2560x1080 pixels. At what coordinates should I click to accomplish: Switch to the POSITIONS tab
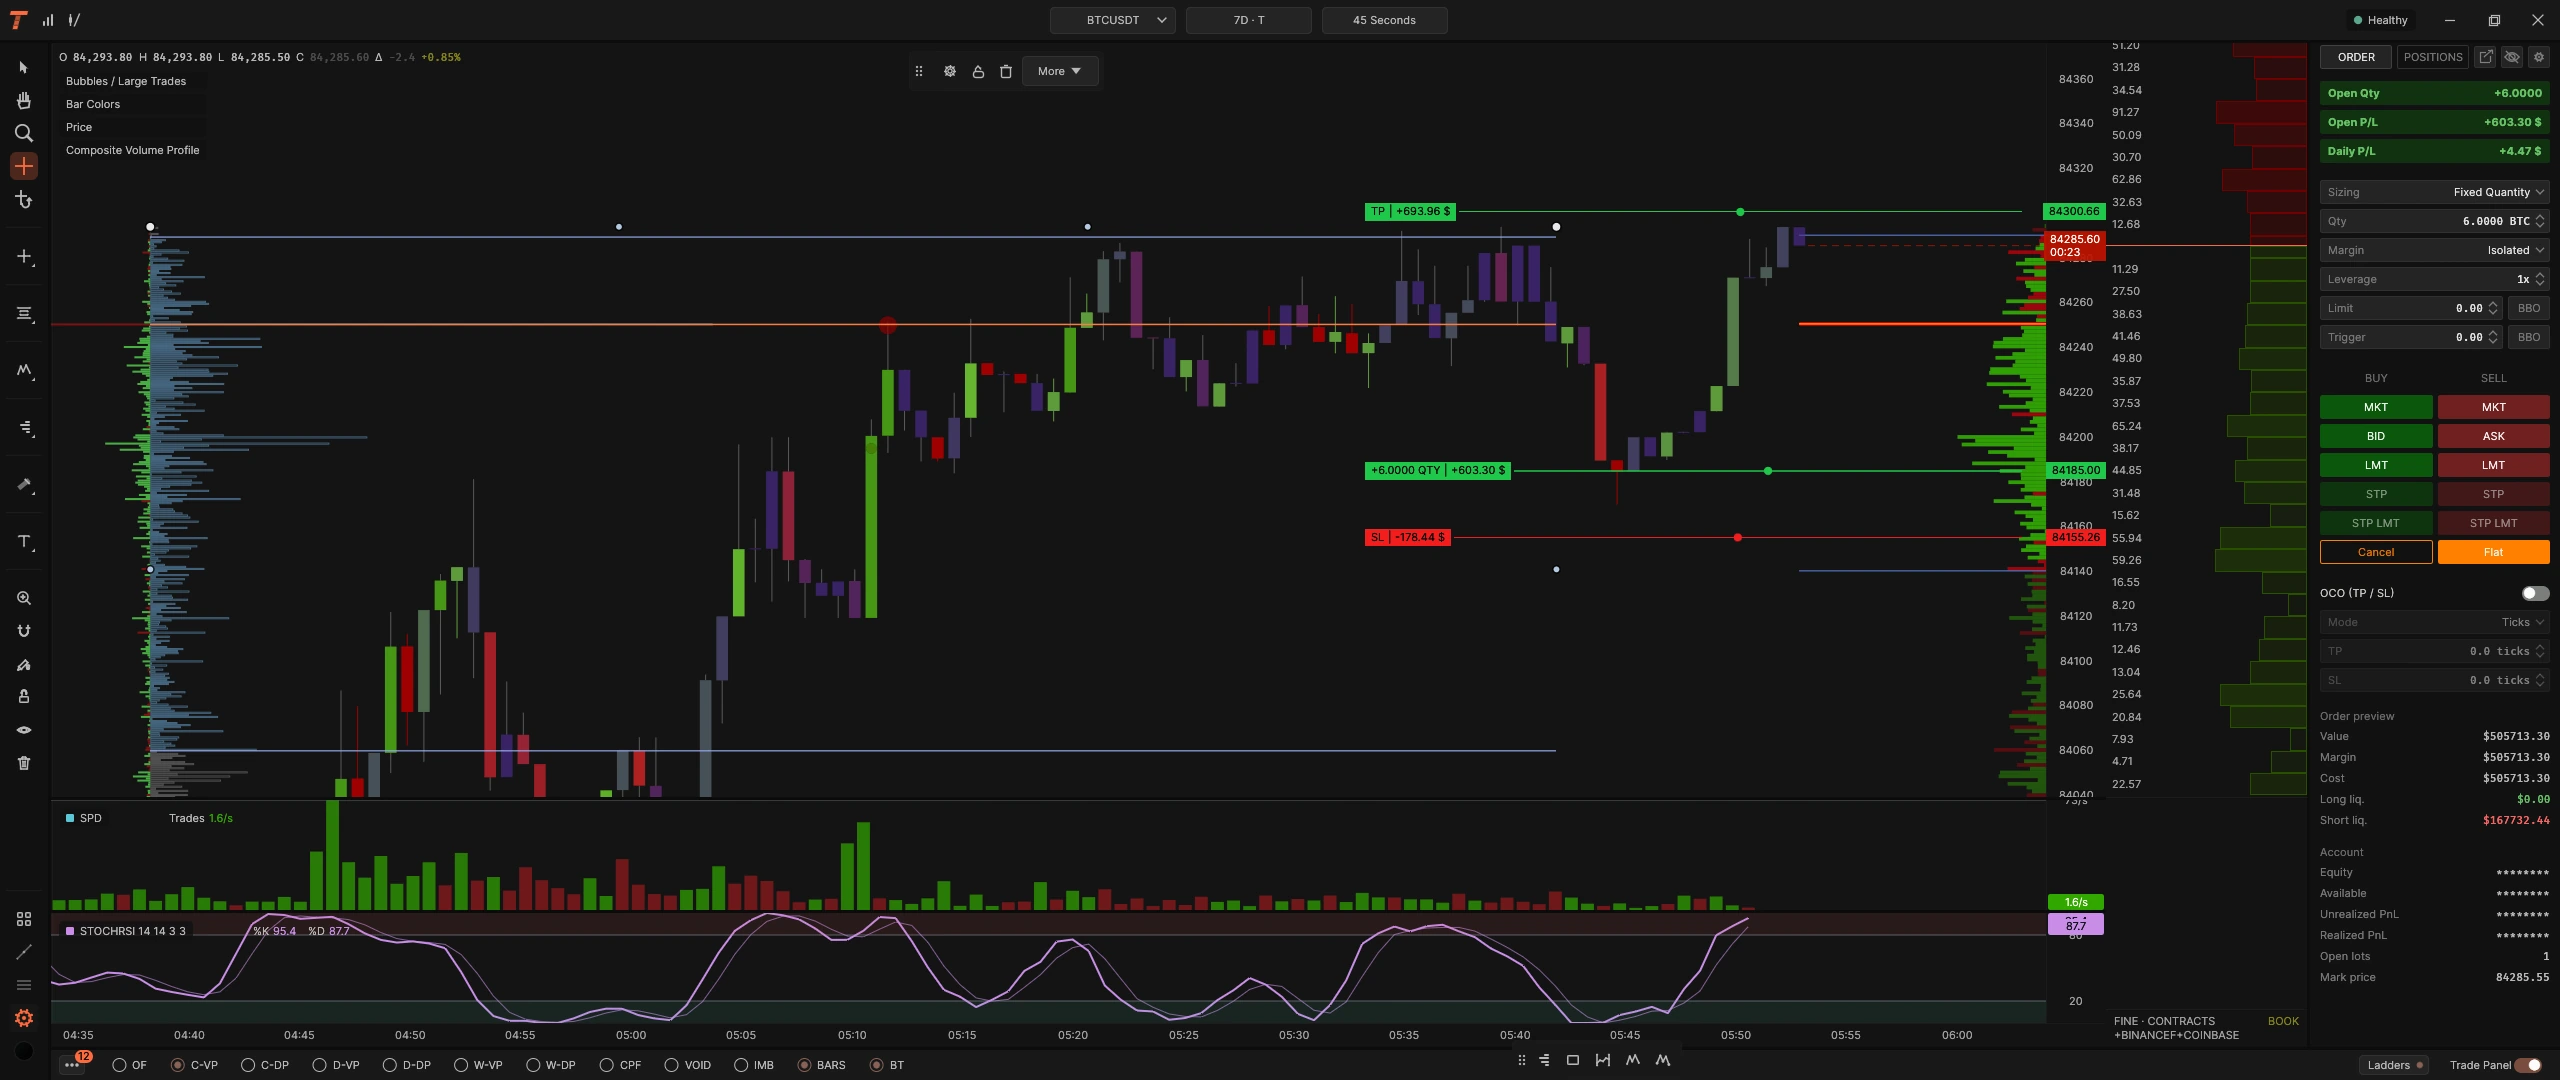2433,57
